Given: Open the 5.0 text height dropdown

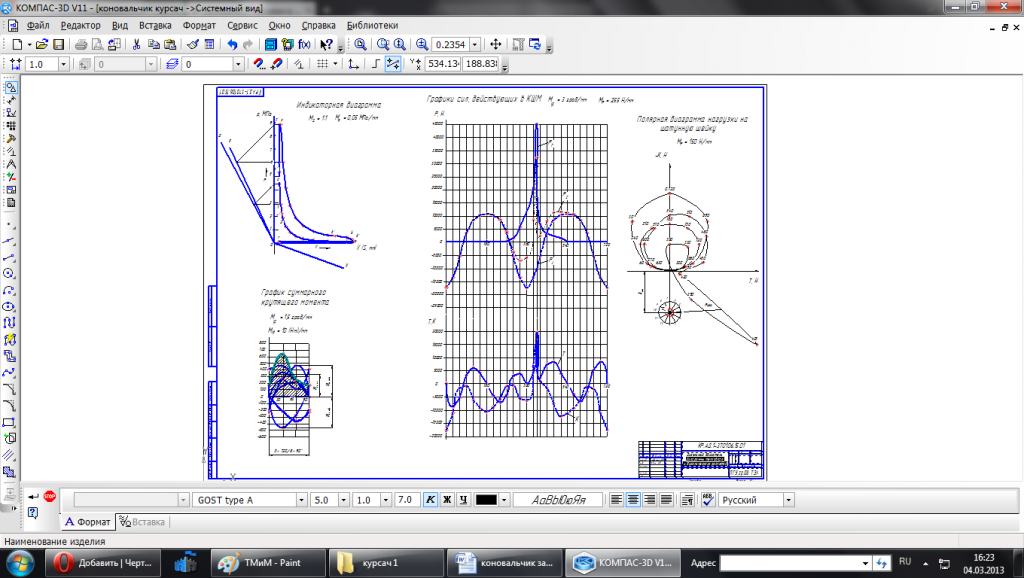Looking at the screenshot, I should 344,500.
